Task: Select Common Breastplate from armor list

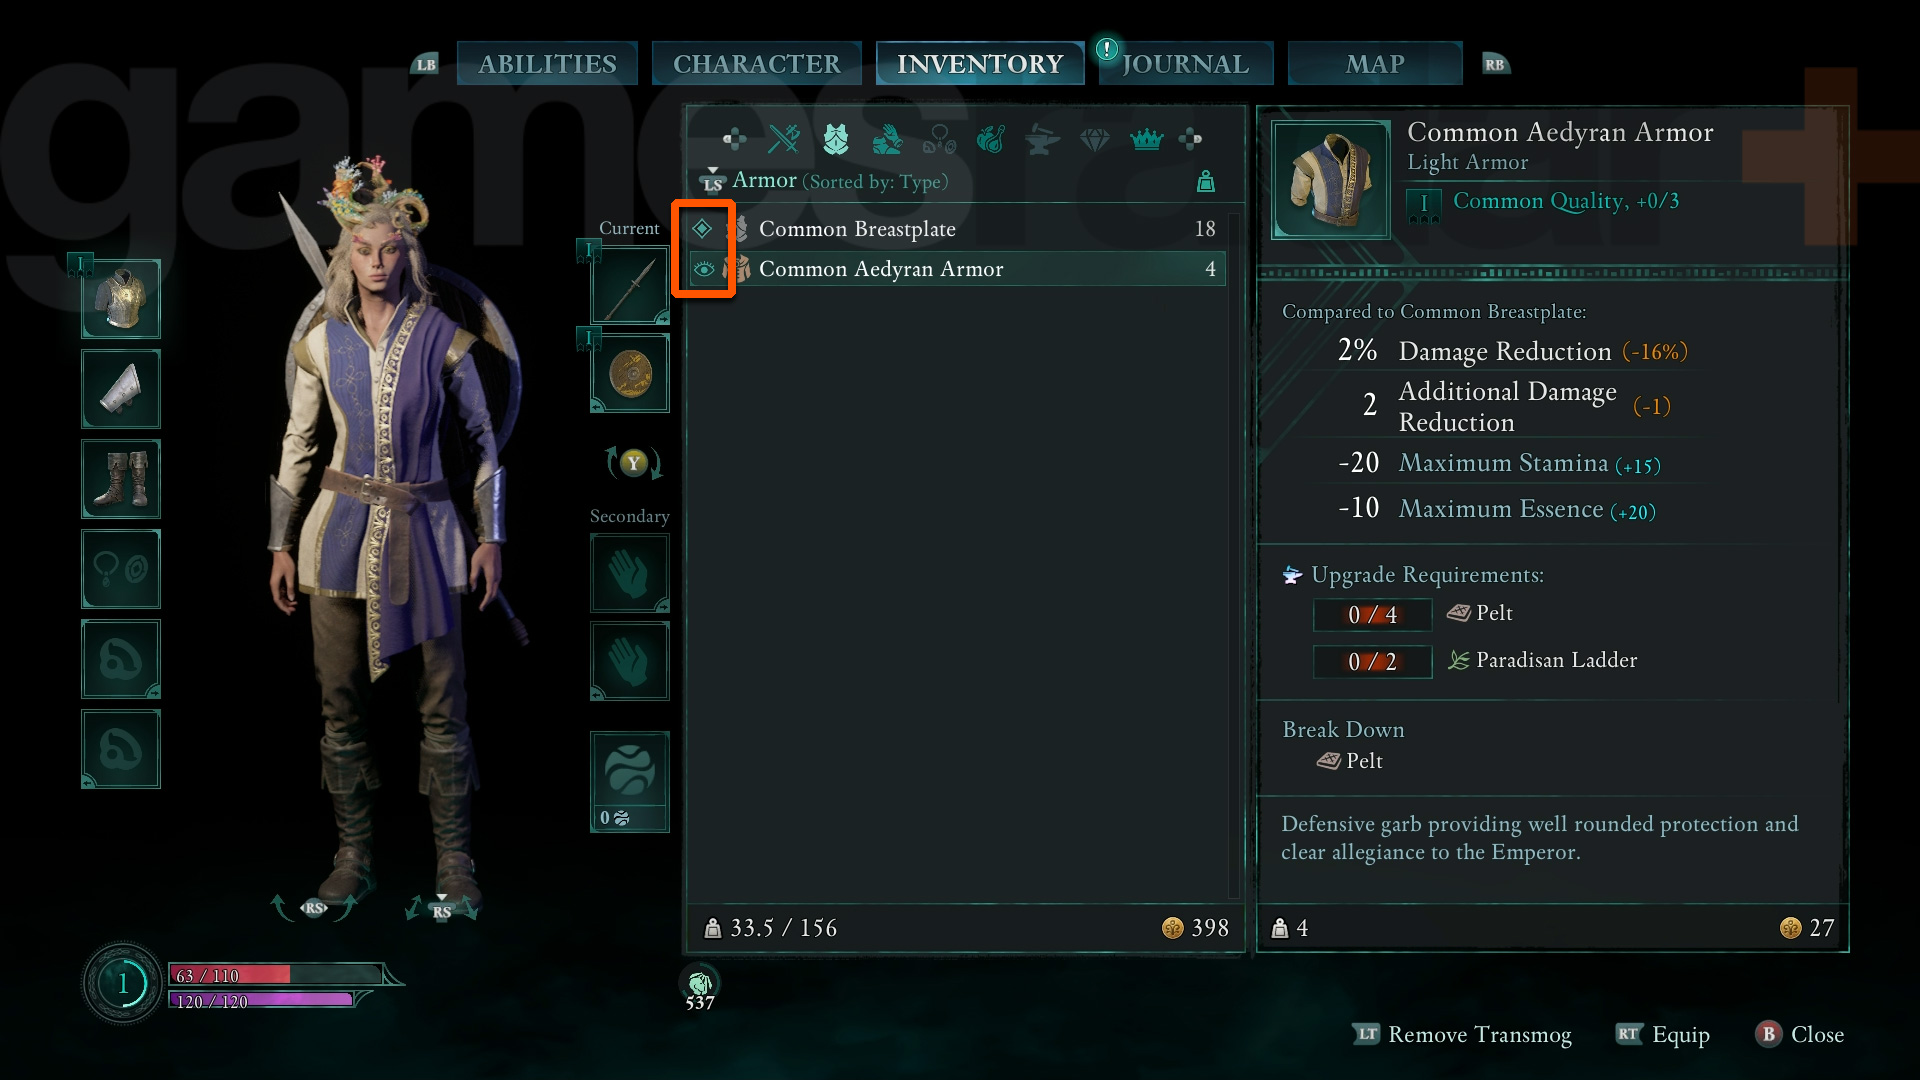Action: [953, 228]
